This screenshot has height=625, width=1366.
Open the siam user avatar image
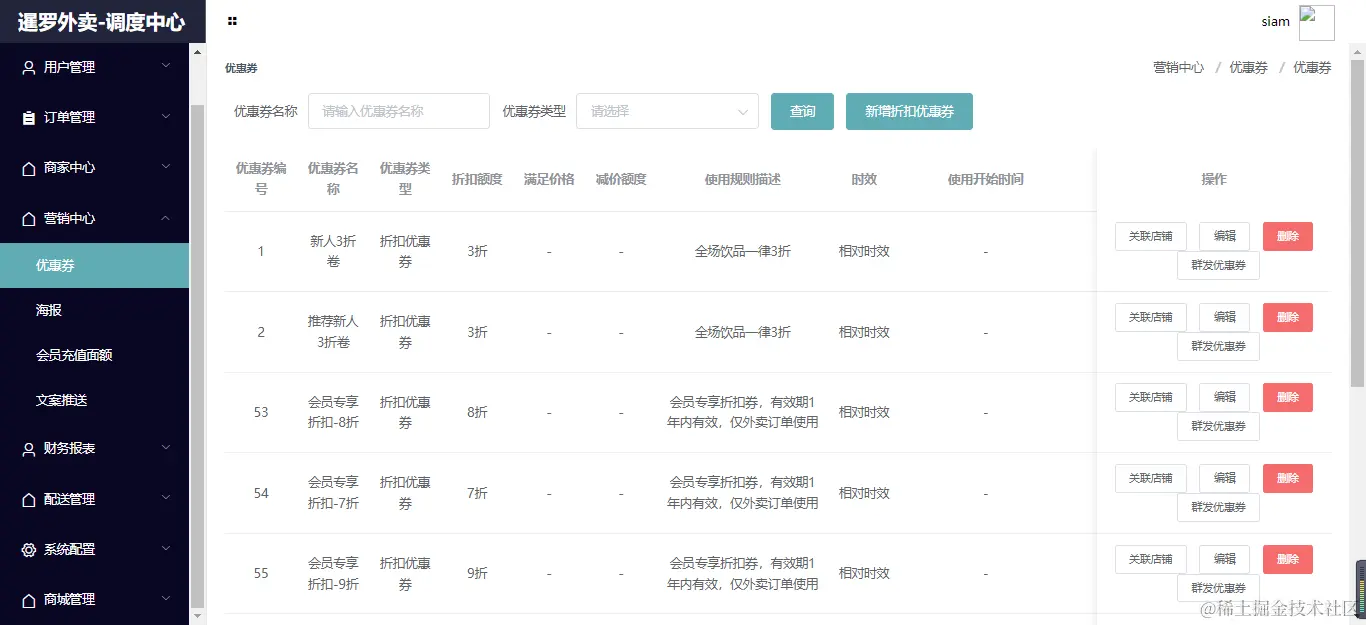[1316, 22]
